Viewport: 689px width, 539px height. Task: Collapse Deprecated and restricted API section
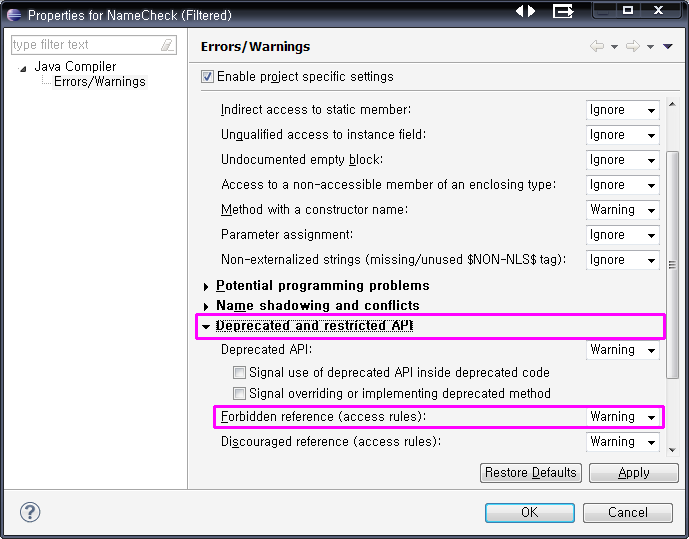point(206,326)
